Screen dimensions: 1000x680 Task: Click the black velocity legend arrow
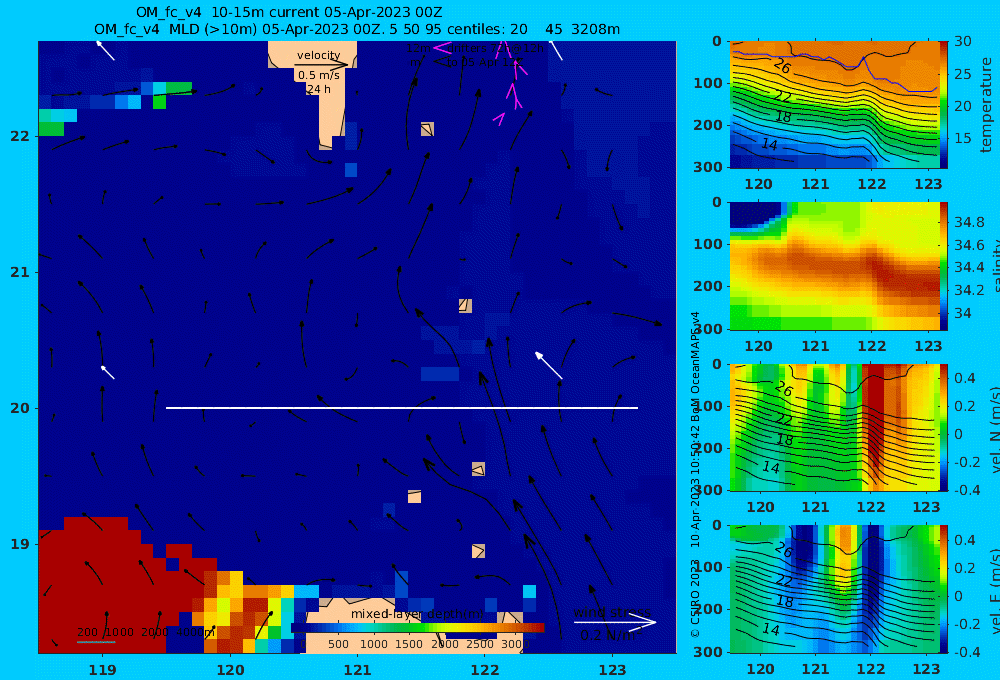(x=323, y=64)
